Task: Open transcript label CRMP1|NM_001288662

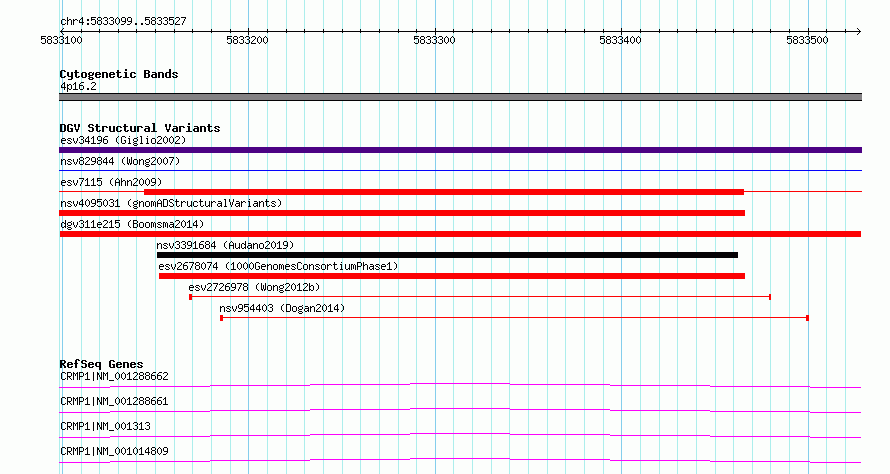Action: 114,376
